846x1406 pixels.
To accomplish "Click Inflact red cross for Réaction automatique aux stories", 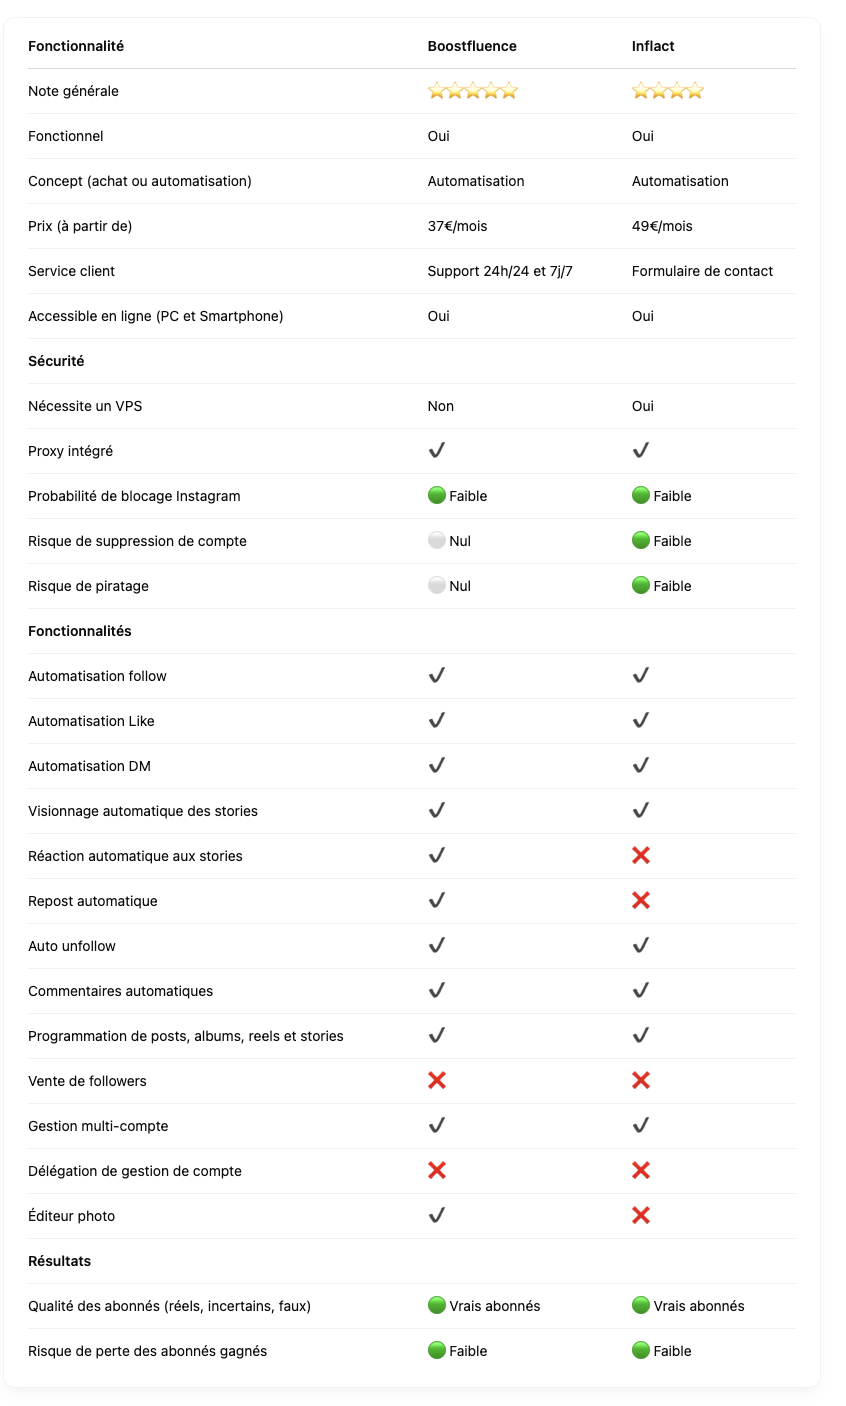I will (x=641, y=856).
